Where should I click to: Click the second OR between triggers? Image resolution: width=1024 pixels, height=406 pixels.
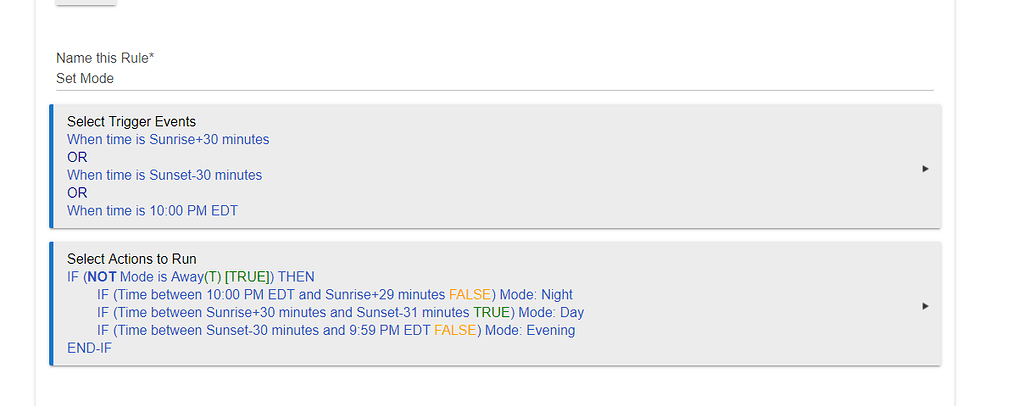coord(77,193)
